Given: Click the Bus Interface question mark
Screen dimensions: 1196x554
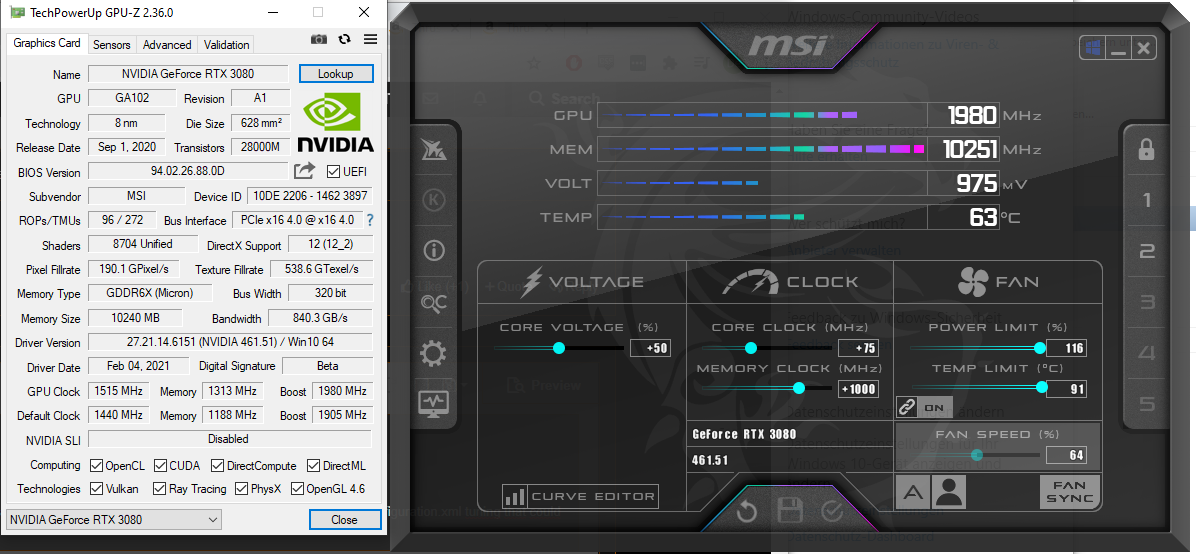Looking at the screenshot, I should pos(371,221).
